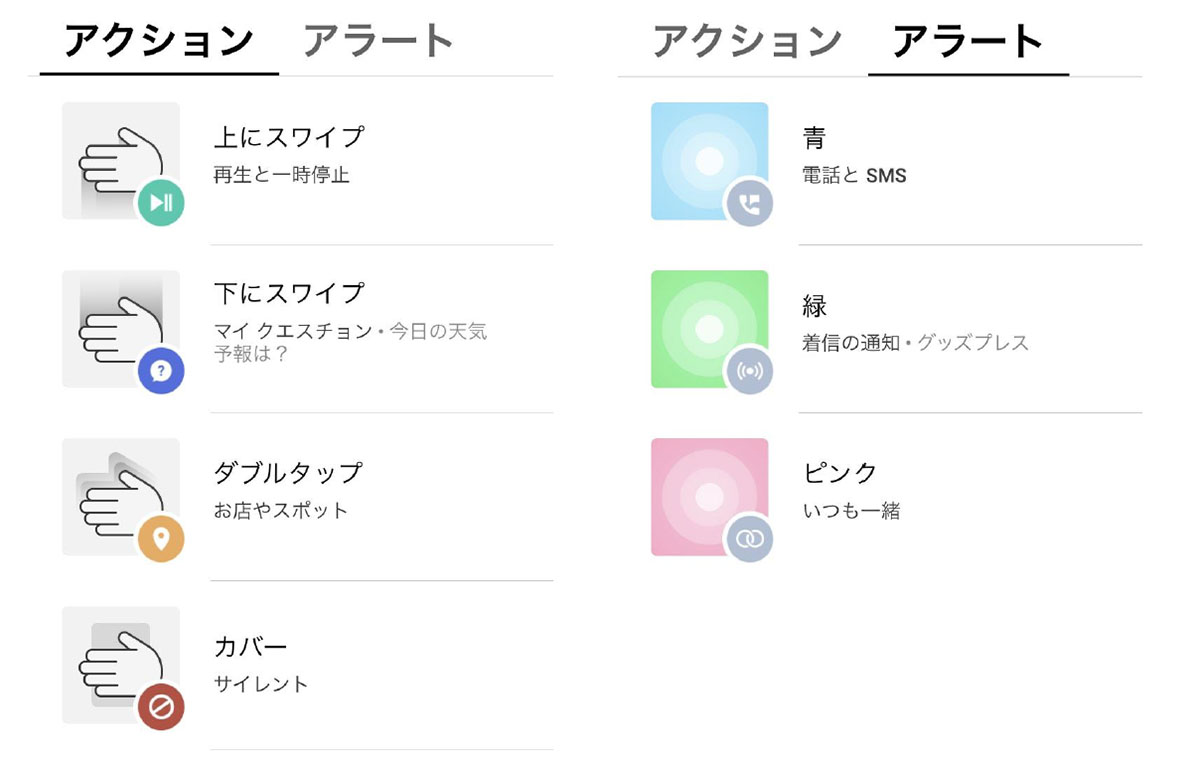
Task: Select the pink ピンク alert color swatch
Action: tap(709, 496)
